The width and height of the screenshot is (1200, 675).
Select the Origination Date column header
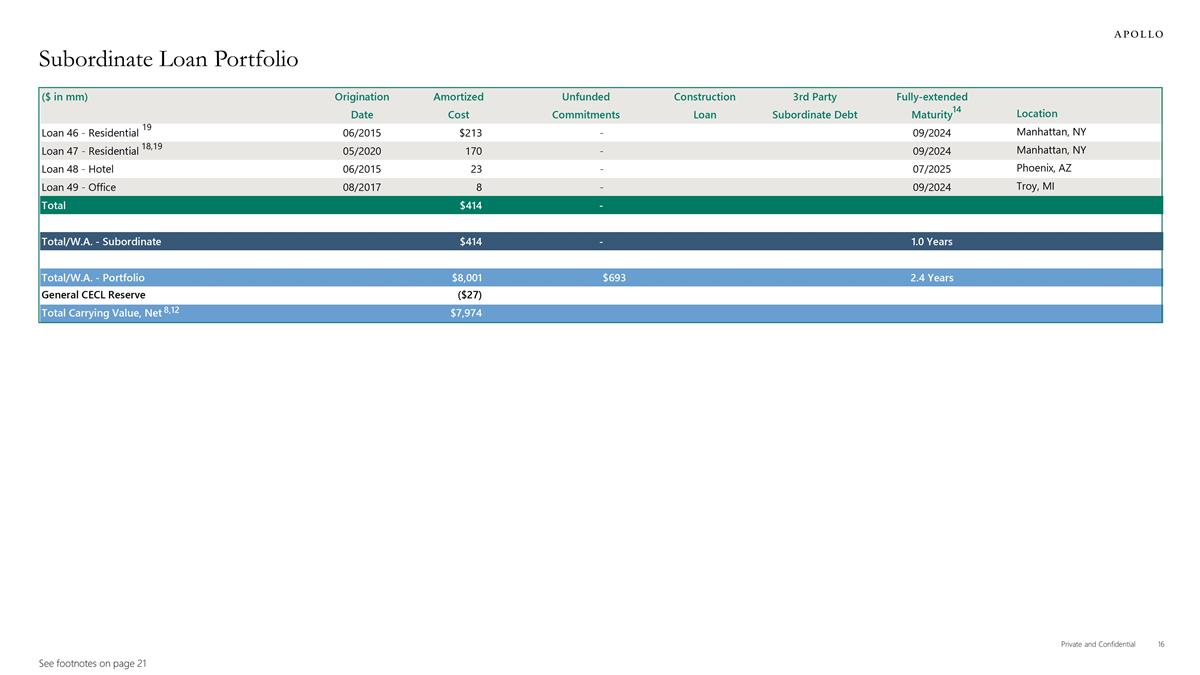point(361,106)
